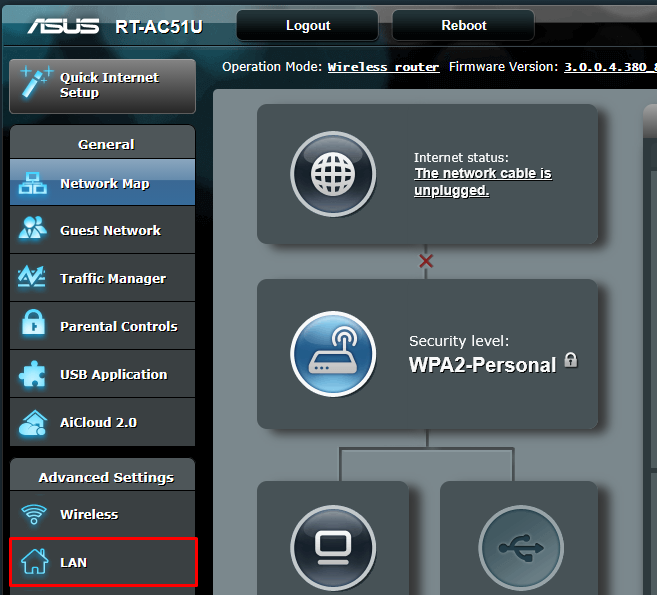Open Wireless advanced settings
This screenshot has height=595, width=657.
[x=102, y=514]
